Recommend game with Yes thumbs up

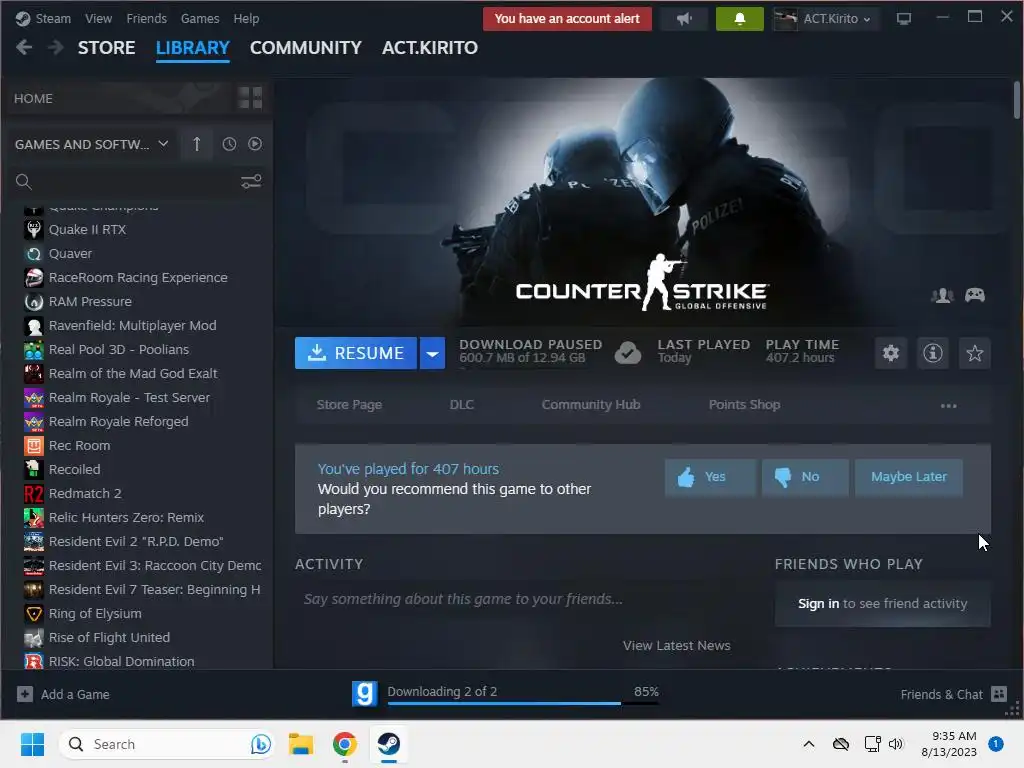(x=710, y=477)
